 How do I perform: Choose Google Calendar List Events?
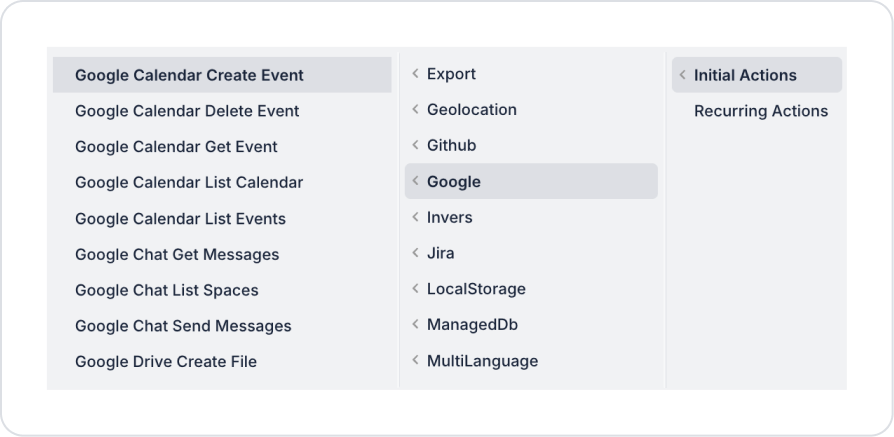coord(222,218)
